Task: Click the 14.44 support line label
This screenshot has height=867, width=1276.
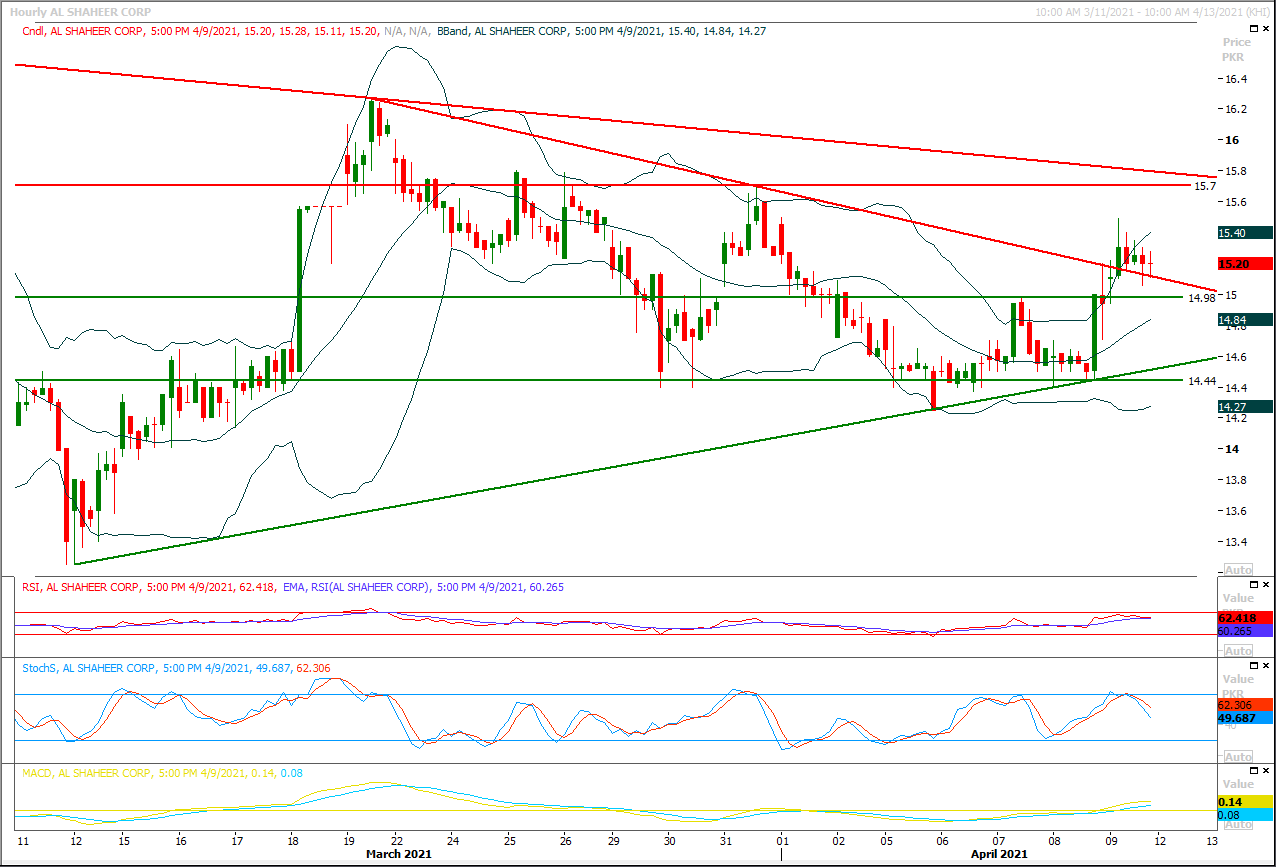Action: coord(1202,381)
